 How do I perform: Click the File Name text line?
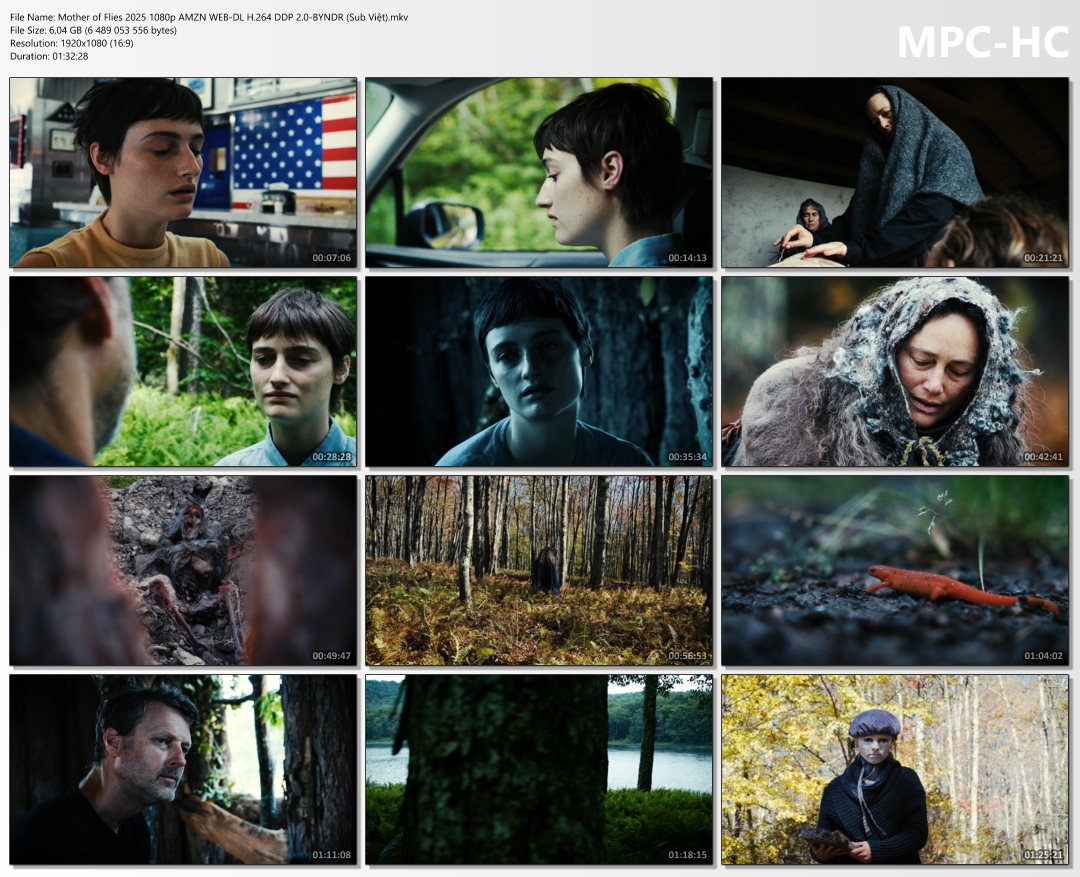click(x=209, y=17)
